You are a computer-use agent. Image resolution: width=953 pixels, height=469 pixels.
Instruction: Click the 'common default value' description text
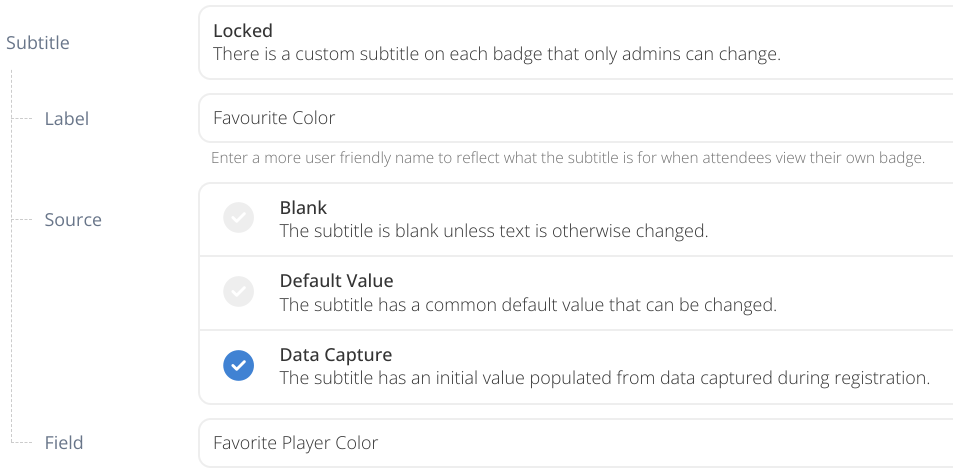(x=527, y=305)
